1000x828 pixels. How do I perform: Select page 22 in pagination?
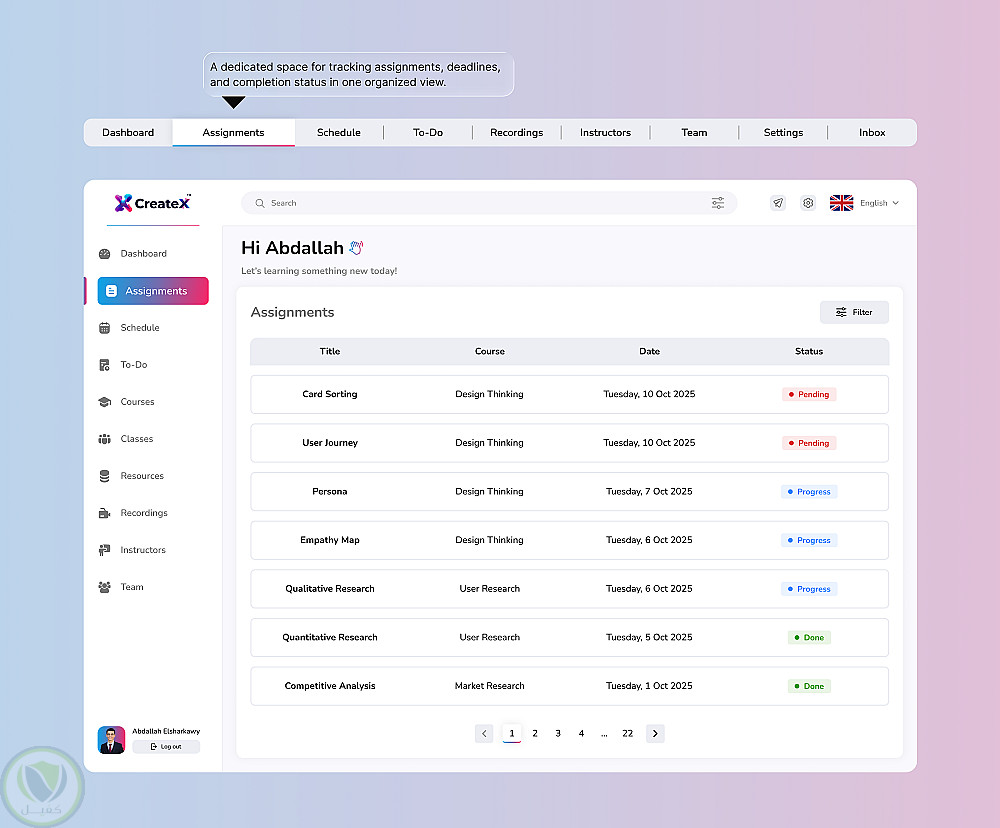pyautogui.click(x=628, y=734)
